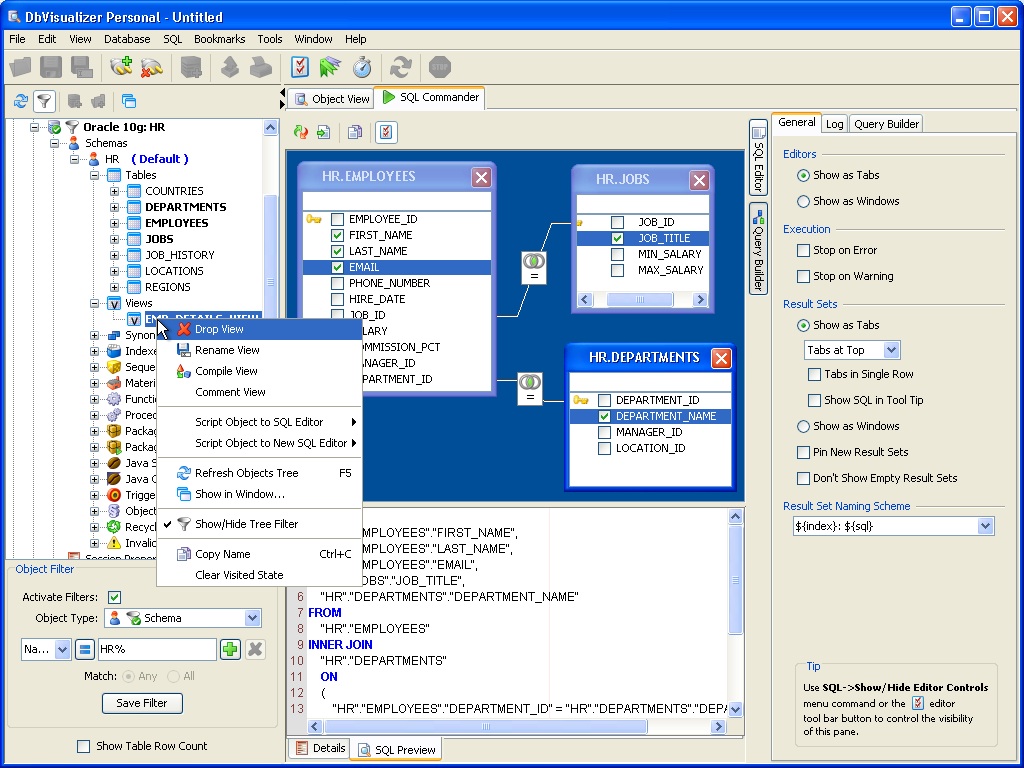1024x768 pixels.
Task: Click the HR% filter text field
Action: (156, 649)
